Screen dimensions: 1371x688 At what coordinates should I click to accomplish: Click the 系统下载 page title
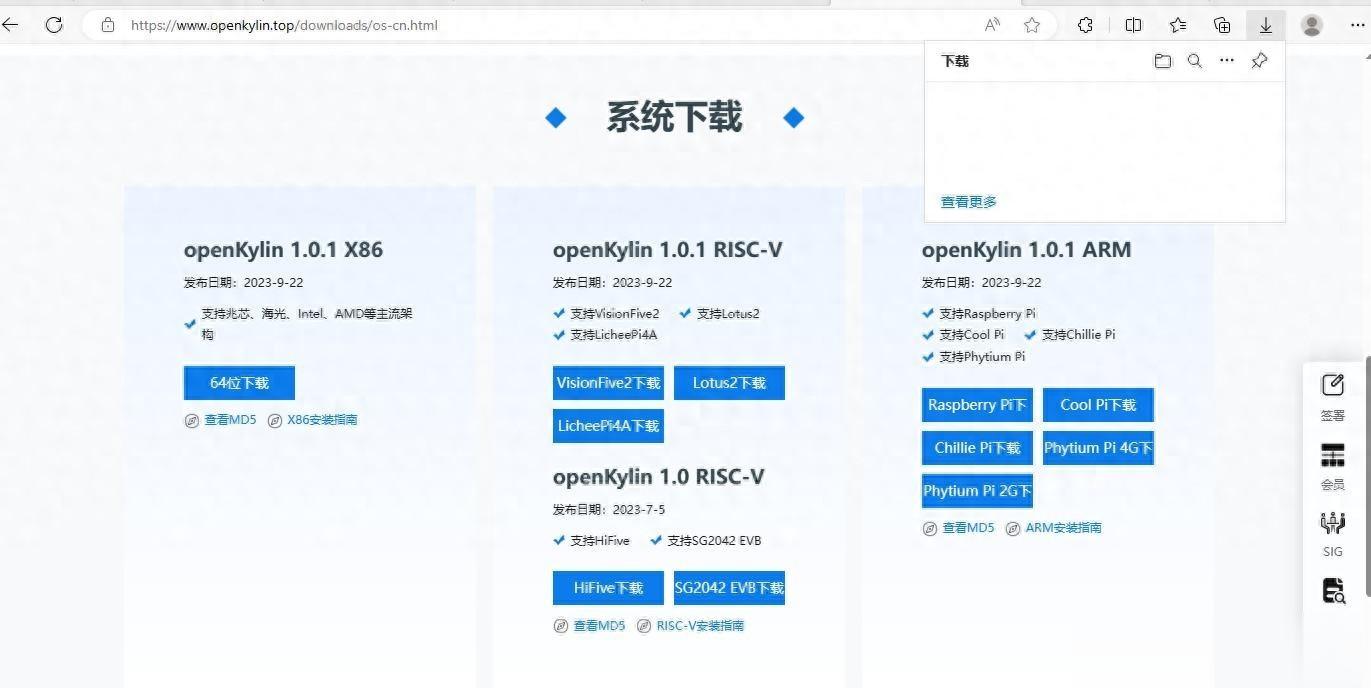tap(674, 118)
